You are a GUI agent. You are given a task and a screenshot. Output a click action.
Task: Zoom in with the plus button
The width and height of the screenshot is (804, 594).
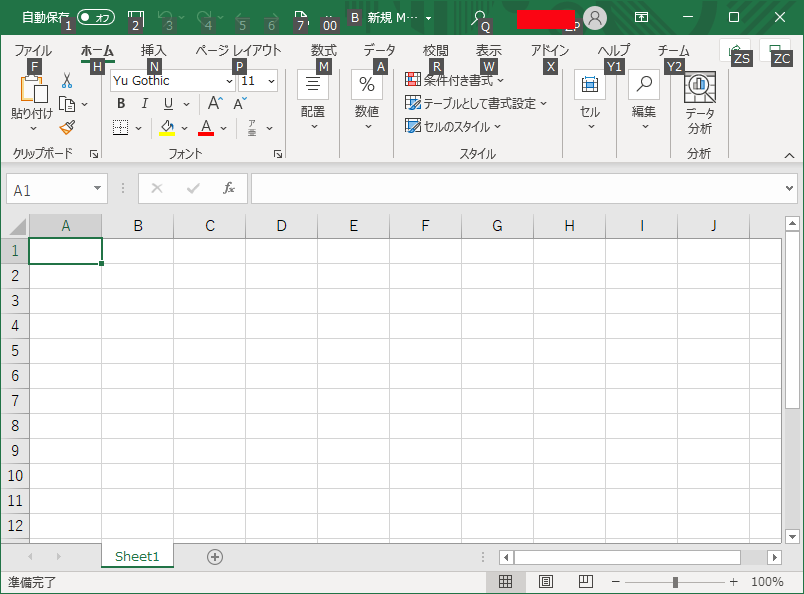[734, 581]
